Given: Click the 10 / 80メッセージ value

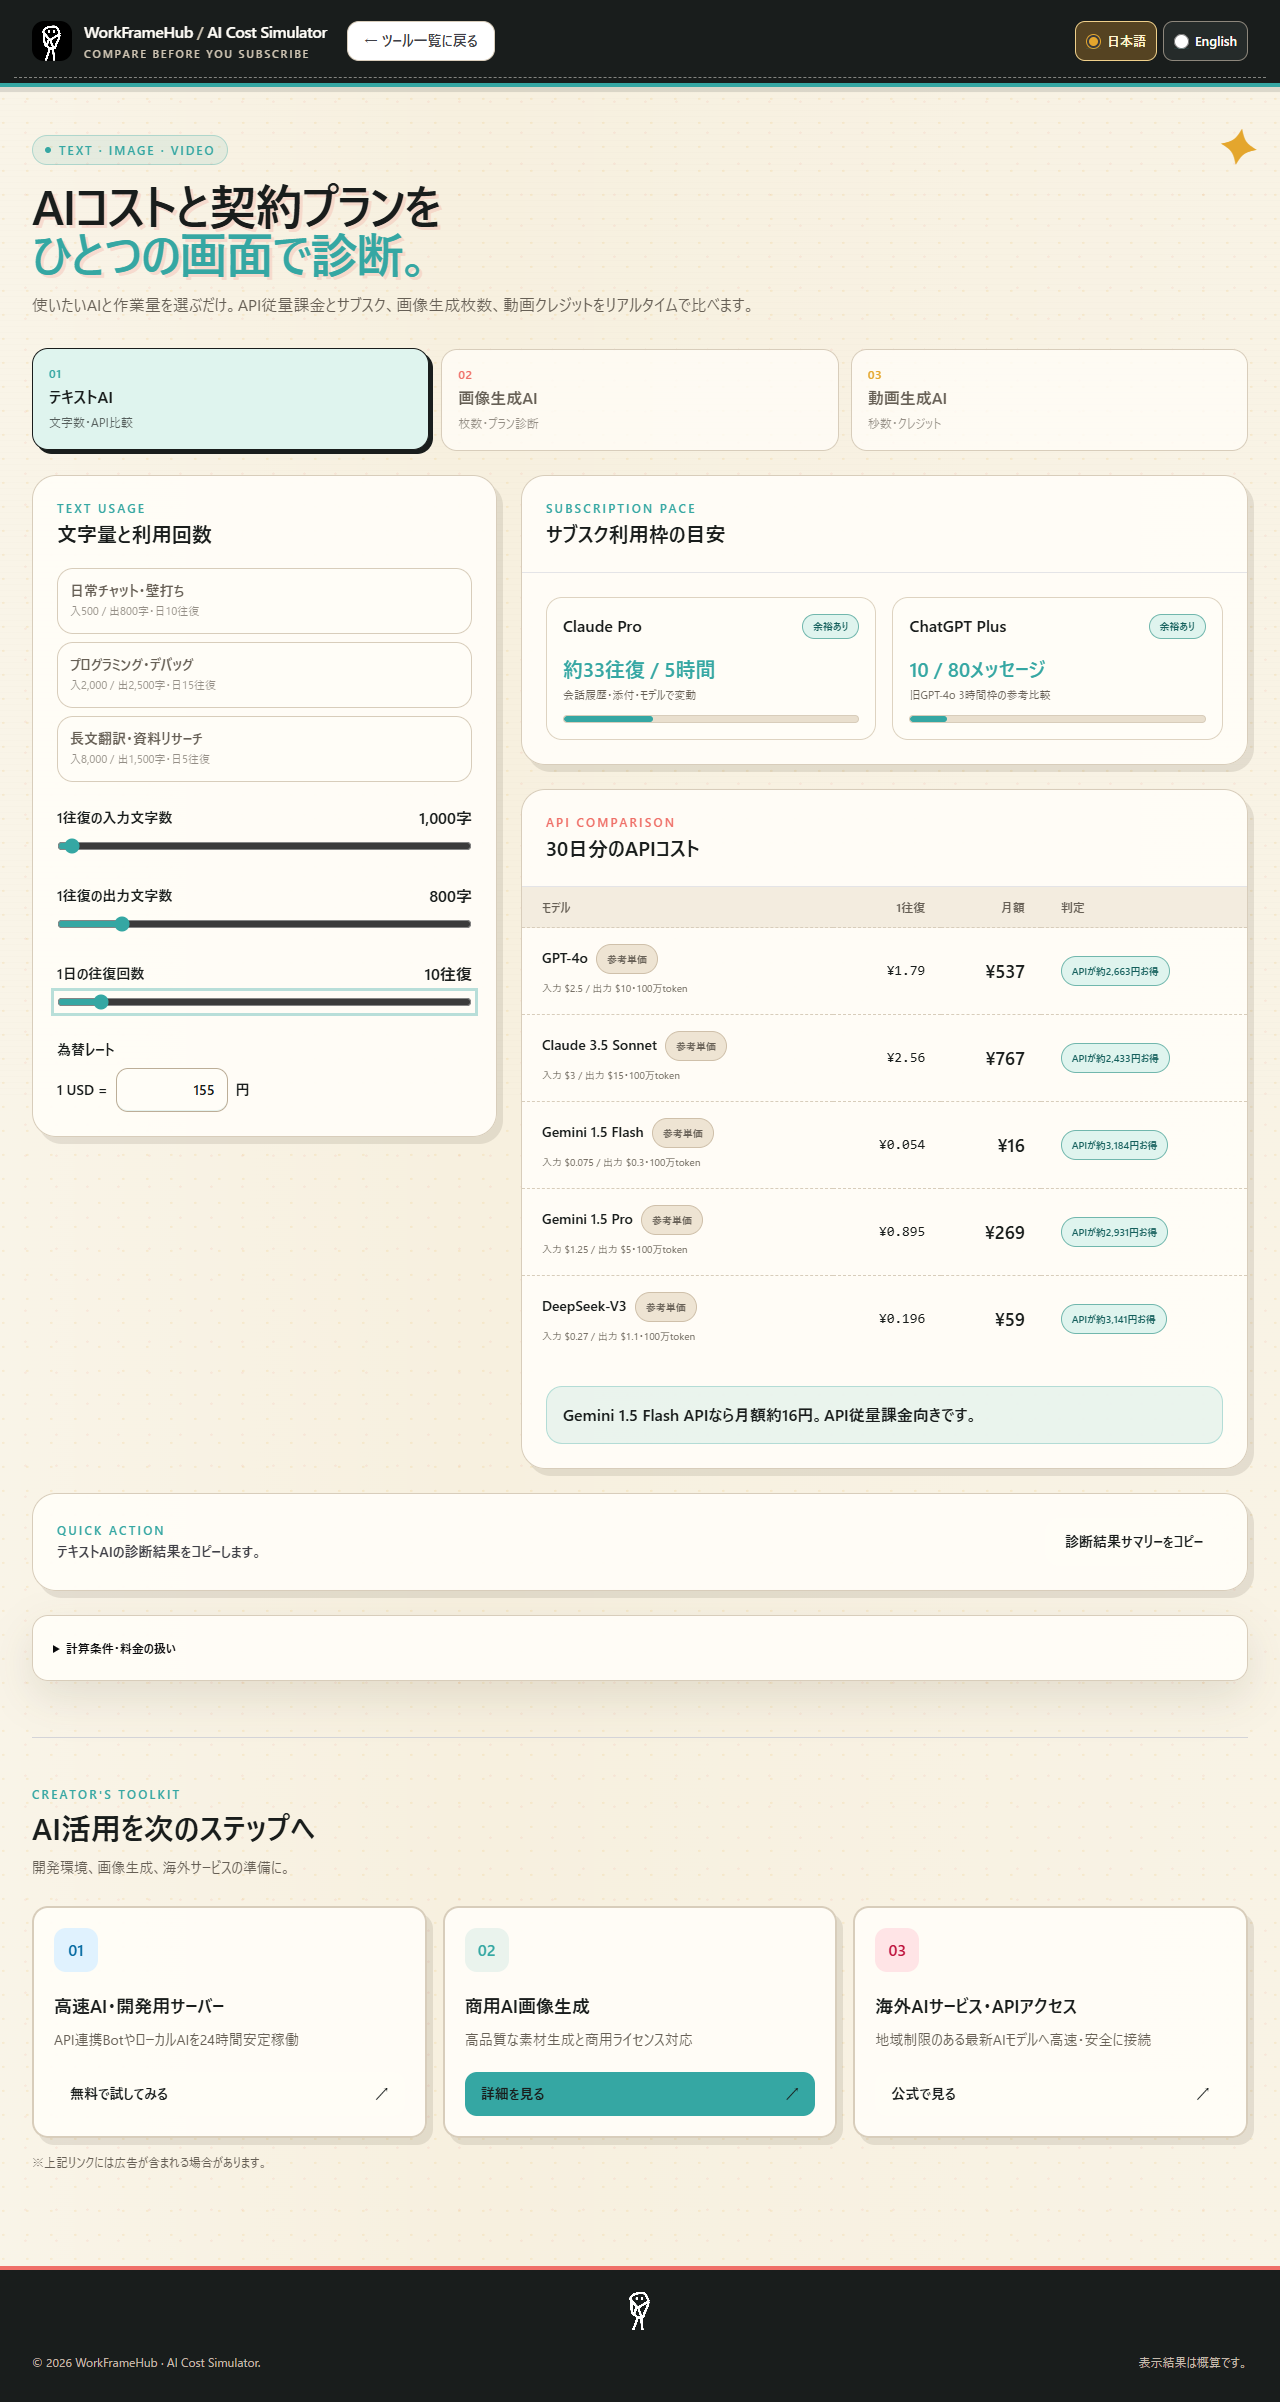Looking at the screenshot, I should (977, 670).
